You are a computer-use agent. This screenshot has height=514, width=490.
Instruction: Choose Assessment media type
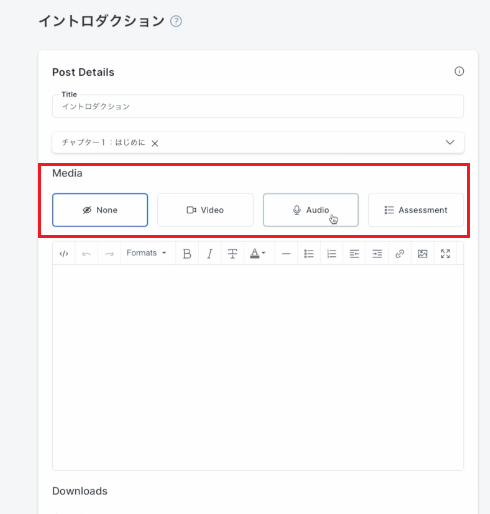click(416, 210)
